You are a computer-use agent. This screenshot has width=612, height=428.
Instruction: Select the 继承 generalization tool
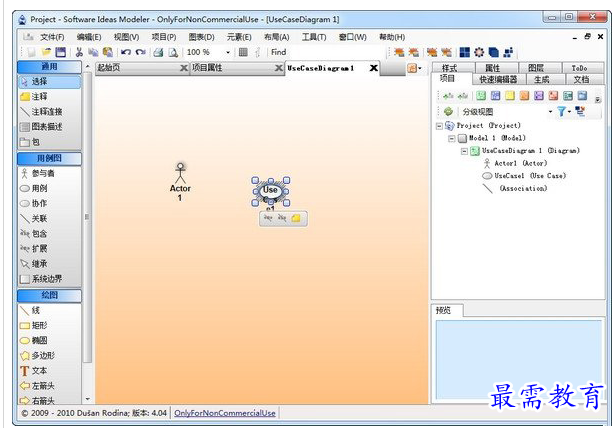click(50, 264)
